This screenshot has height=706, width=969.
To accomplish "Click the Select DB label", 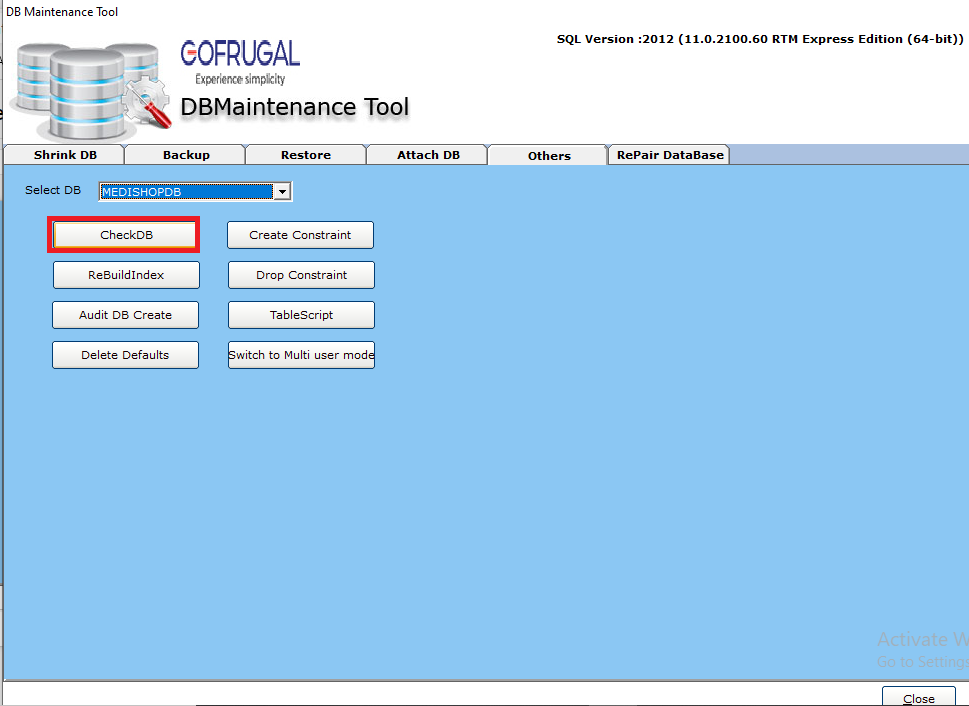I will (53, 190).
